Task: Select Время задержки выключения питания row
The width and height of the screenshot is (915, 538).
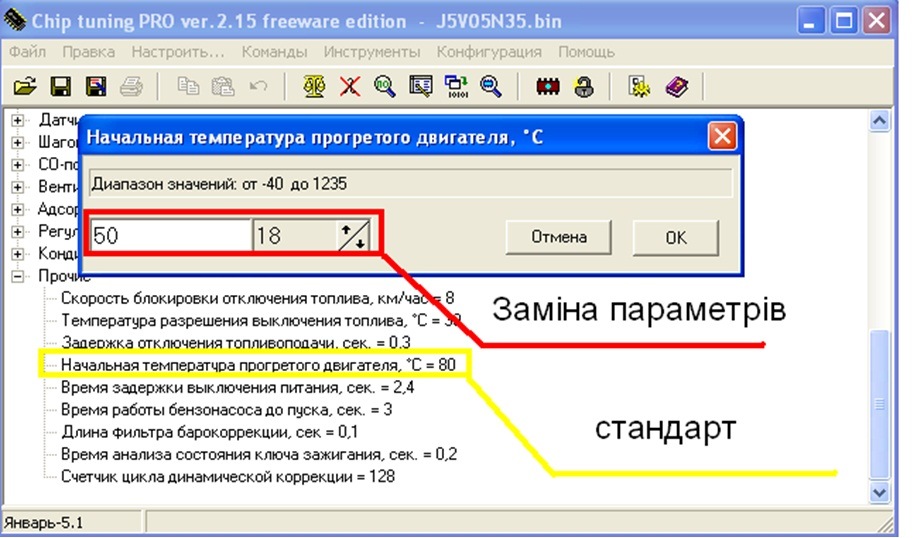Action: pos(238,387)
